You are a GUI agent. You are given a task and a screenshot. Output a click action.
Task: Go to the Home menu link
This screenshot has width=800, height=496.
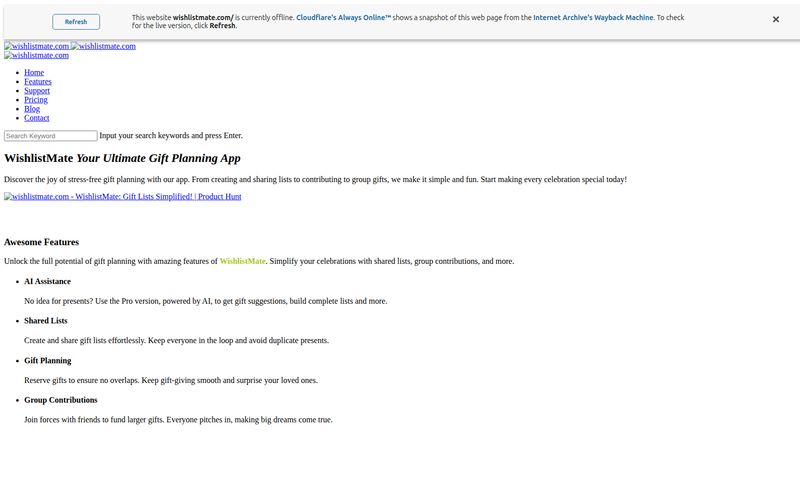34,72
